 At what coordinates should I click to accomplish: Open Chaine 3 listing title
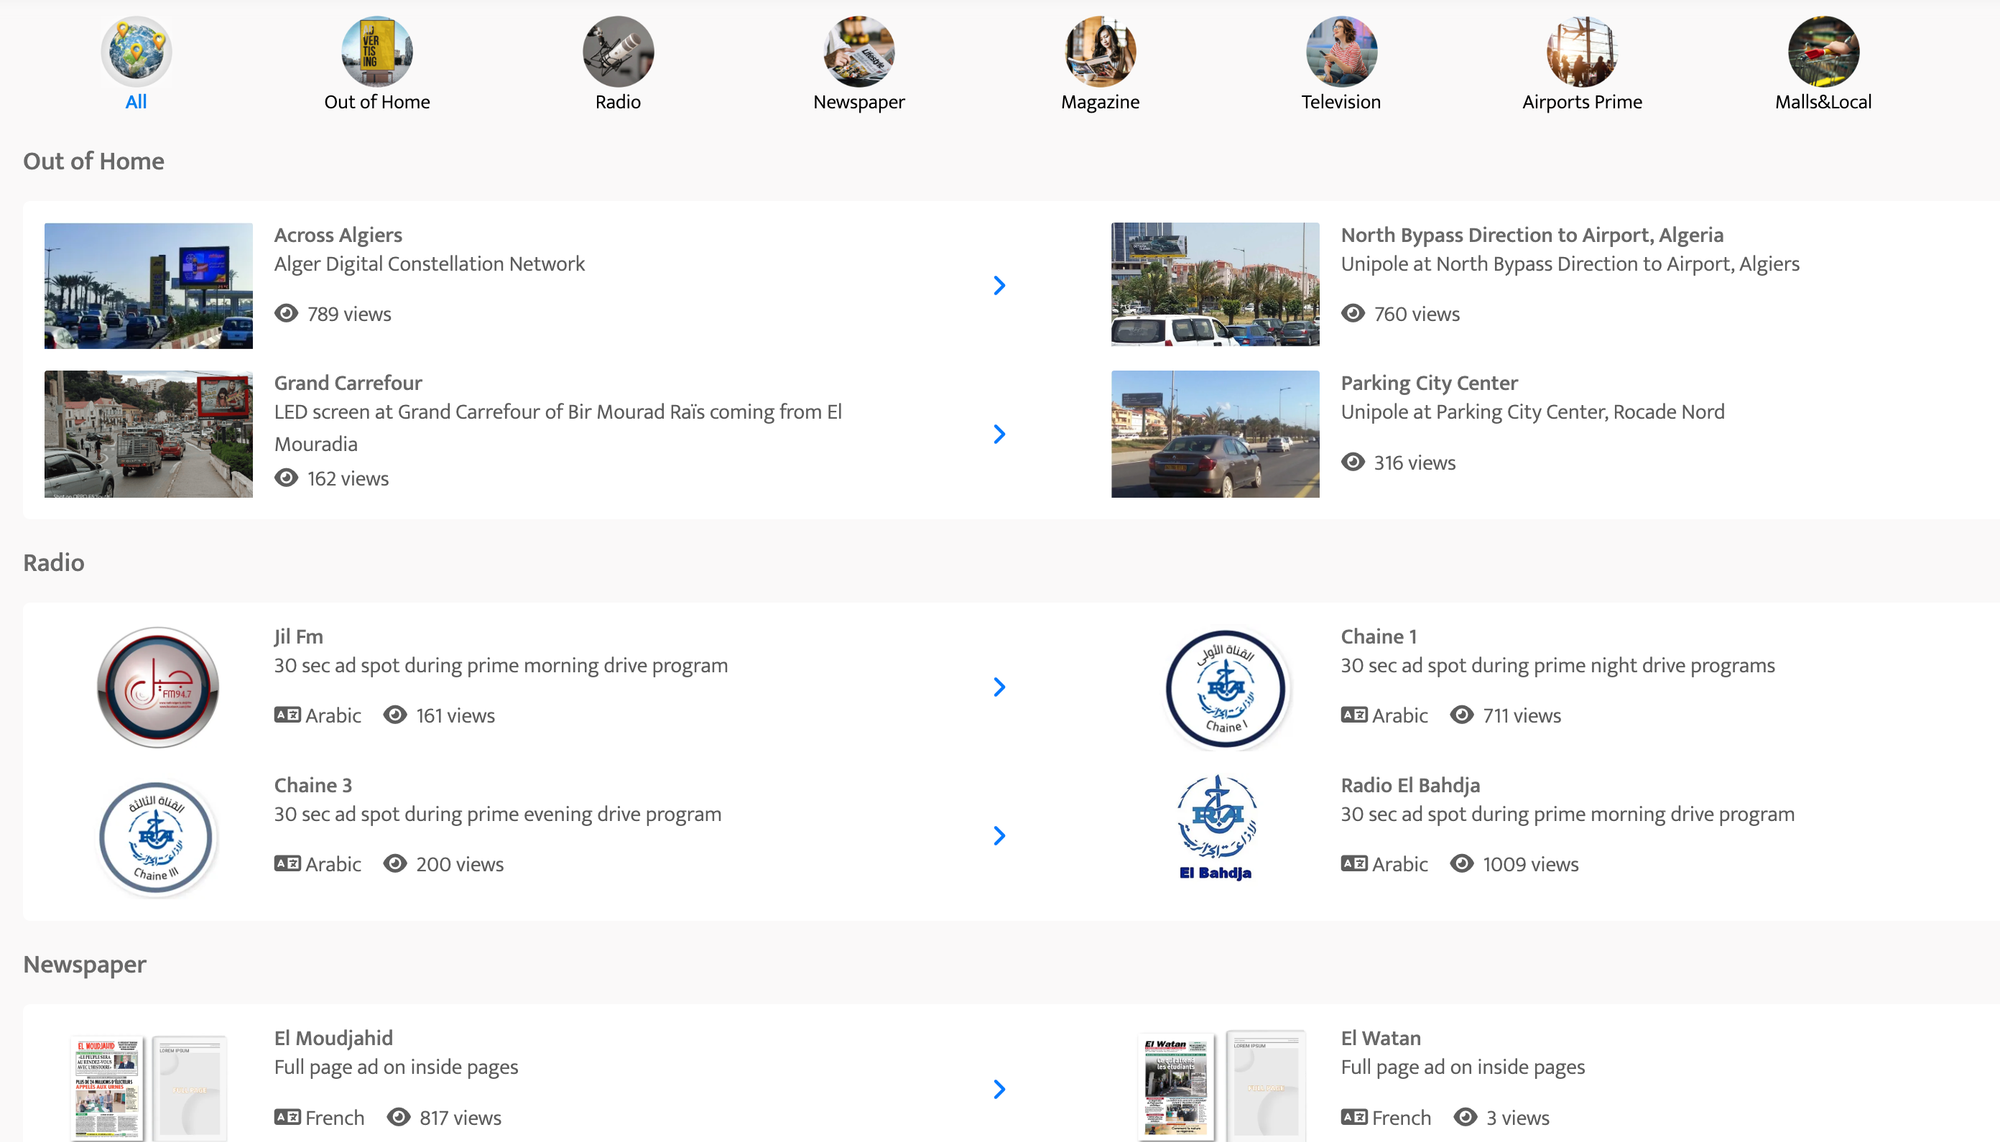[x=313, y=785]
